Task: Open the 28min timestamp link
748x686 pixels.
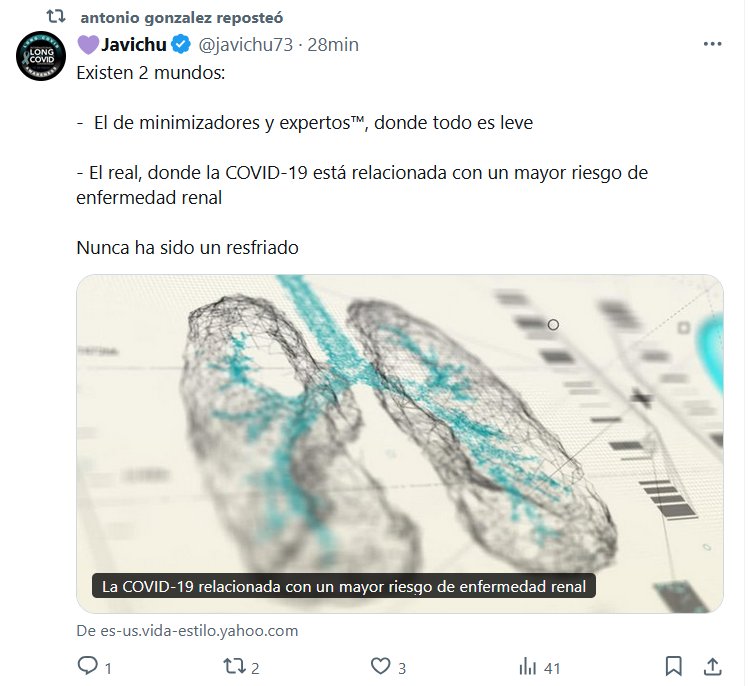Action: click(x=333, y=44)
